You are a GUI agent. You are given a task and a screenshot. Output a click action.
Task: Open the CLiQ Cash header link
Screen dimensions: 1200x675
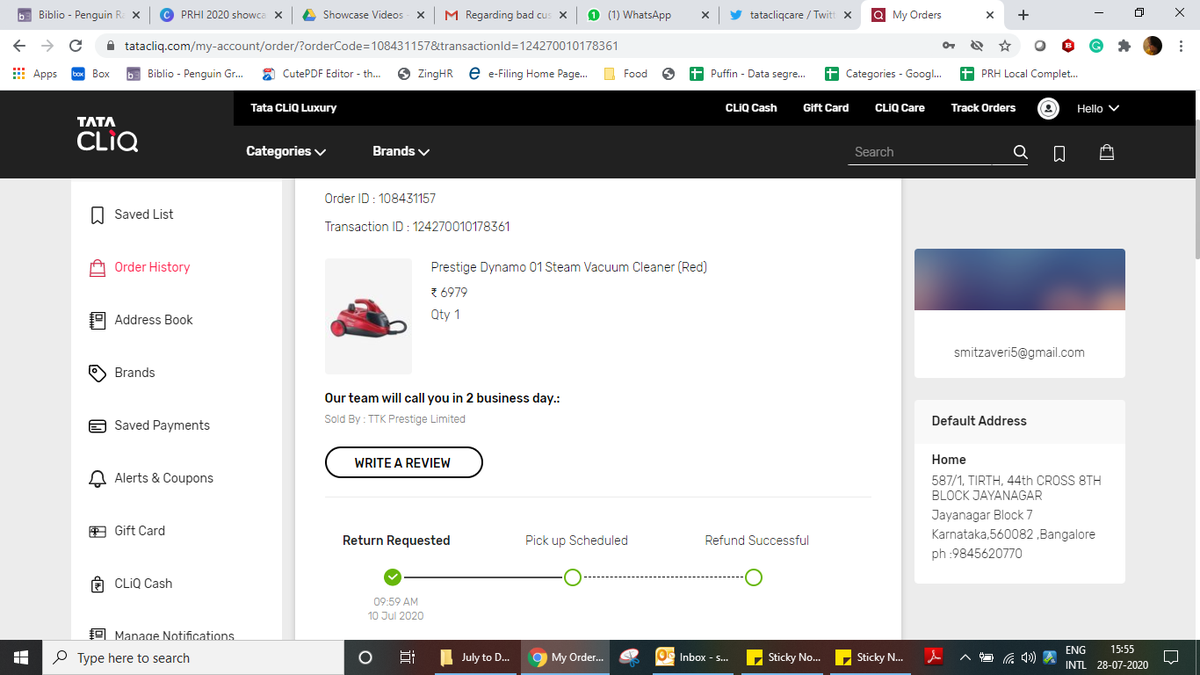(x=751, y=108)
